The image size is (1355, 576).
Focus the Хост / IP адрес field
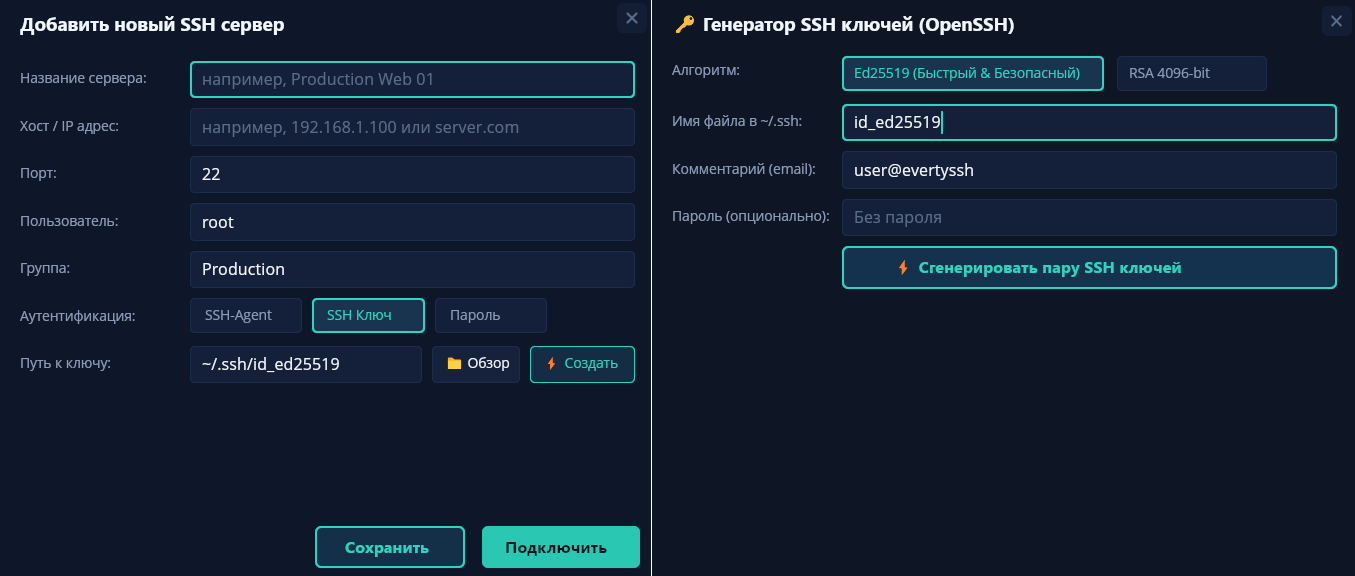pyautogui.click(x=412, y=127)
